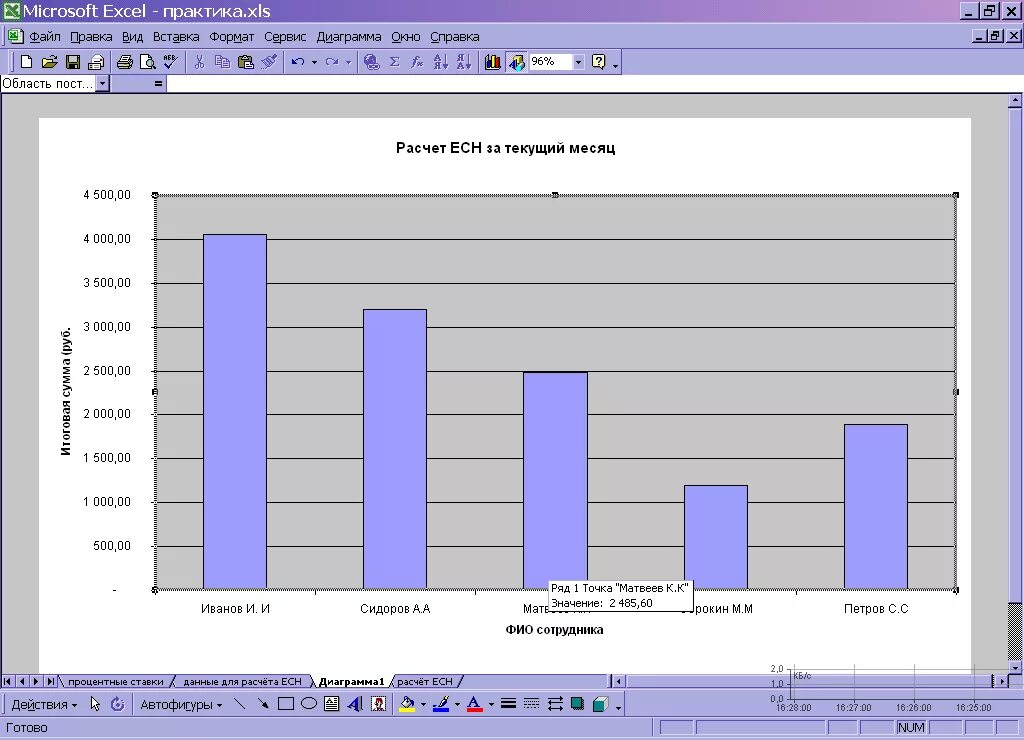Sort descending with Я-A icon
The width and height of the screenshot is (1024, 740).
(464, 62)
